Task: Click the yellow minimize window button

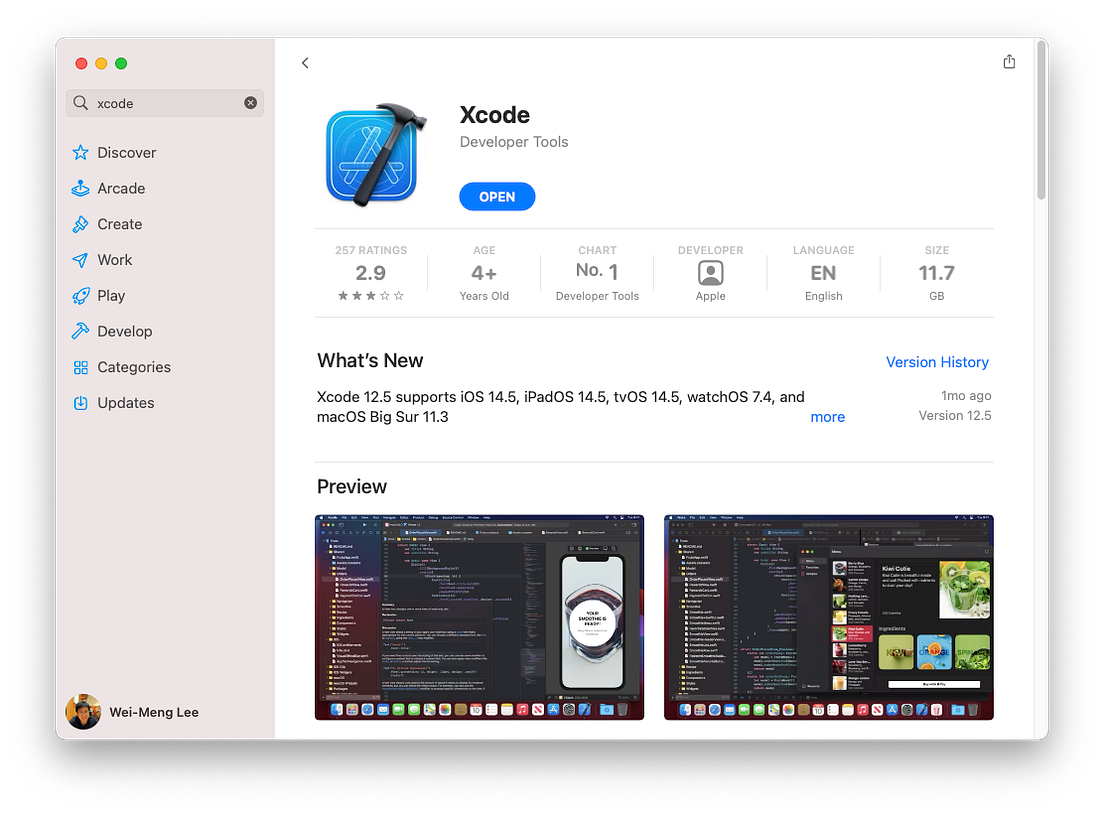Action: point(101,63)
